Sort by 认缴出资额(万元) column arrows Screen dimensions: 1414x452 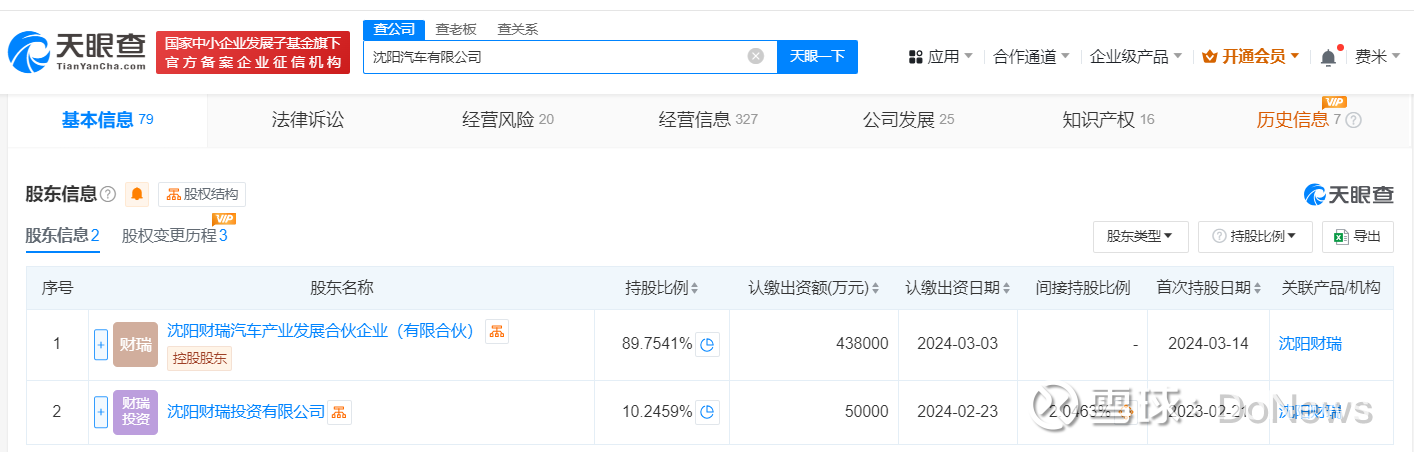pos(876,288)
